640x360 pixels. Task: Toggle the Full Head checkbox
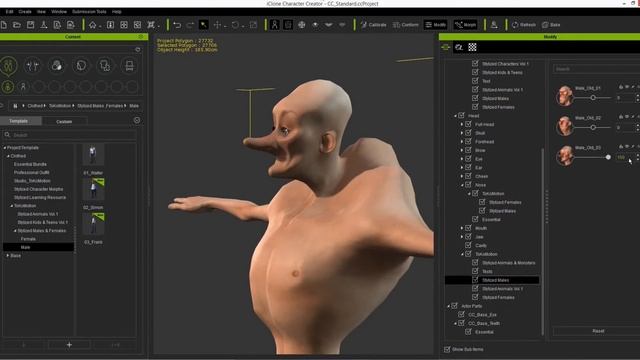469,124
